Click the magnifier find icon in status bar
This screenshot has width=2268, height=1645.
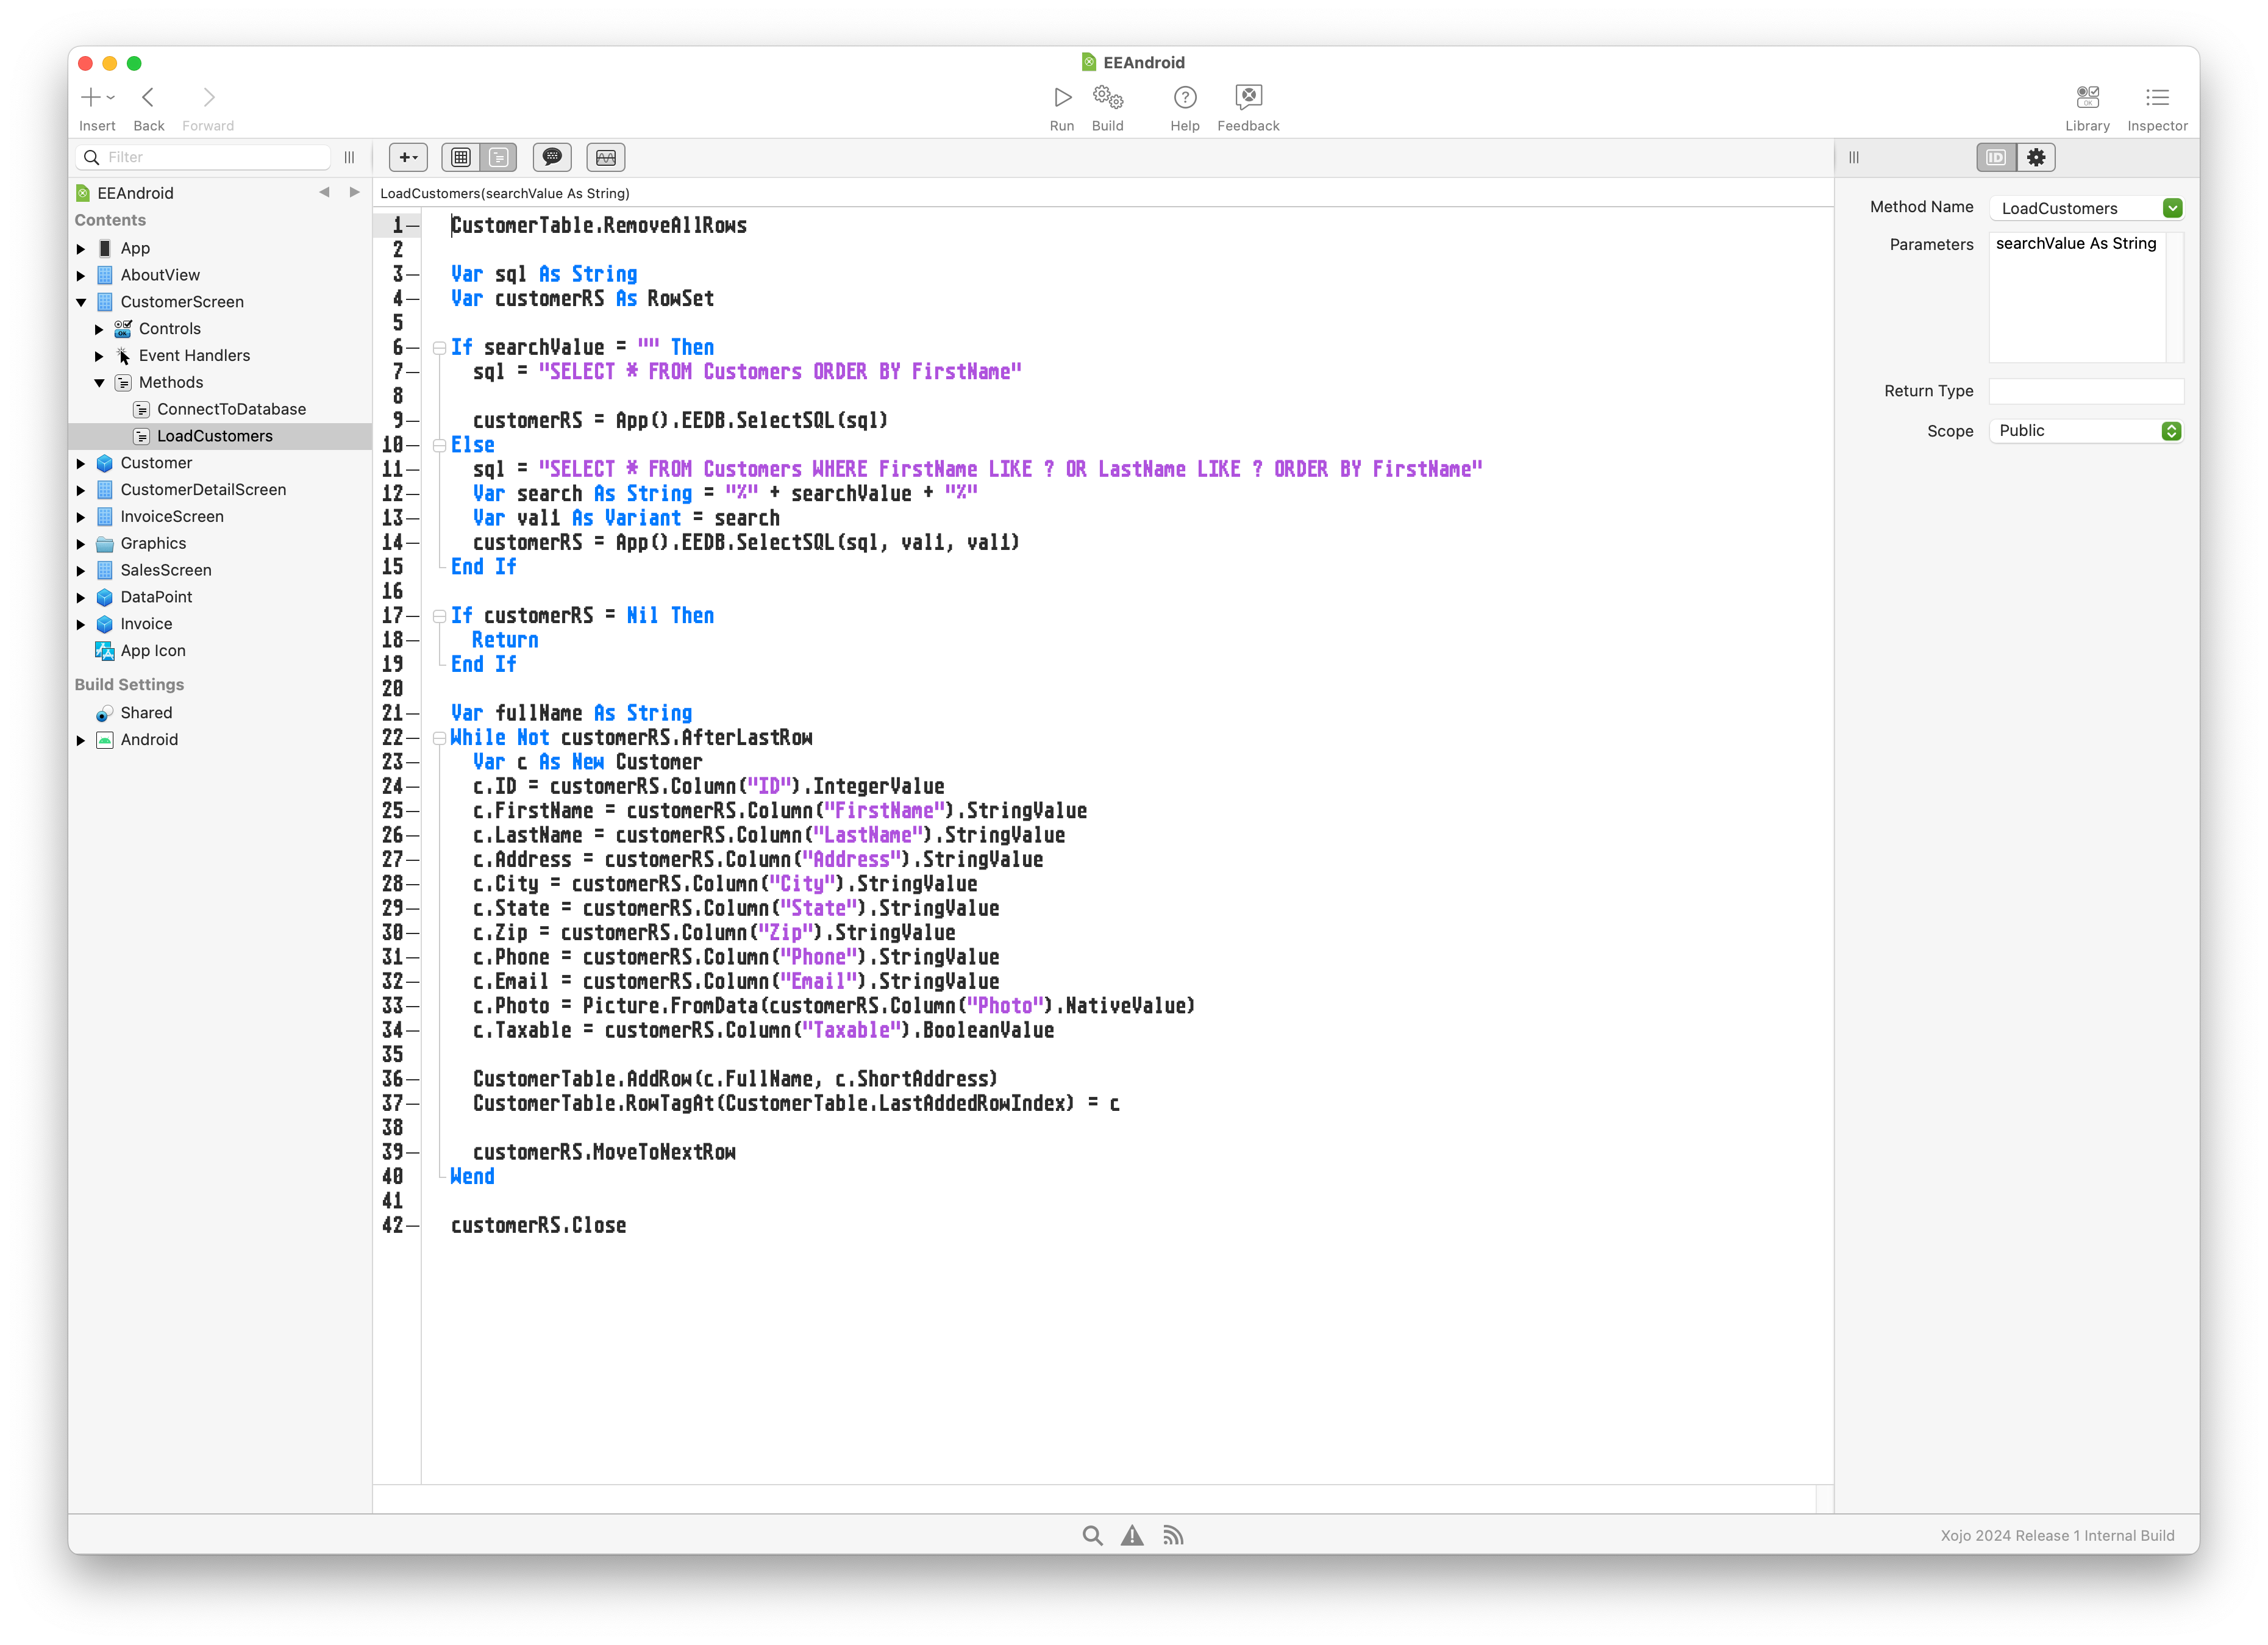(x=1092, y=1535)
